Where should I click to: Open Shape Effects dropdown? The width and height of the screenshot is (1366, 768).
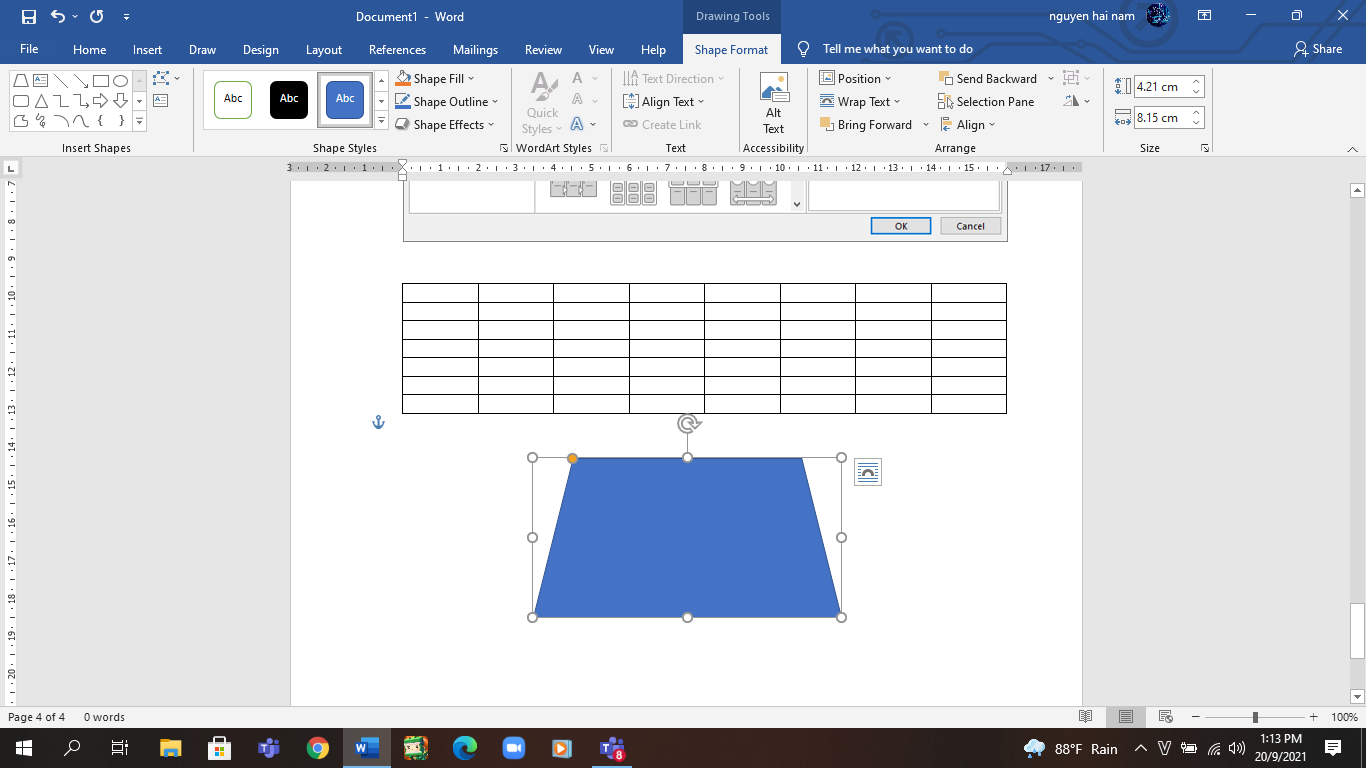pos(444,125)
